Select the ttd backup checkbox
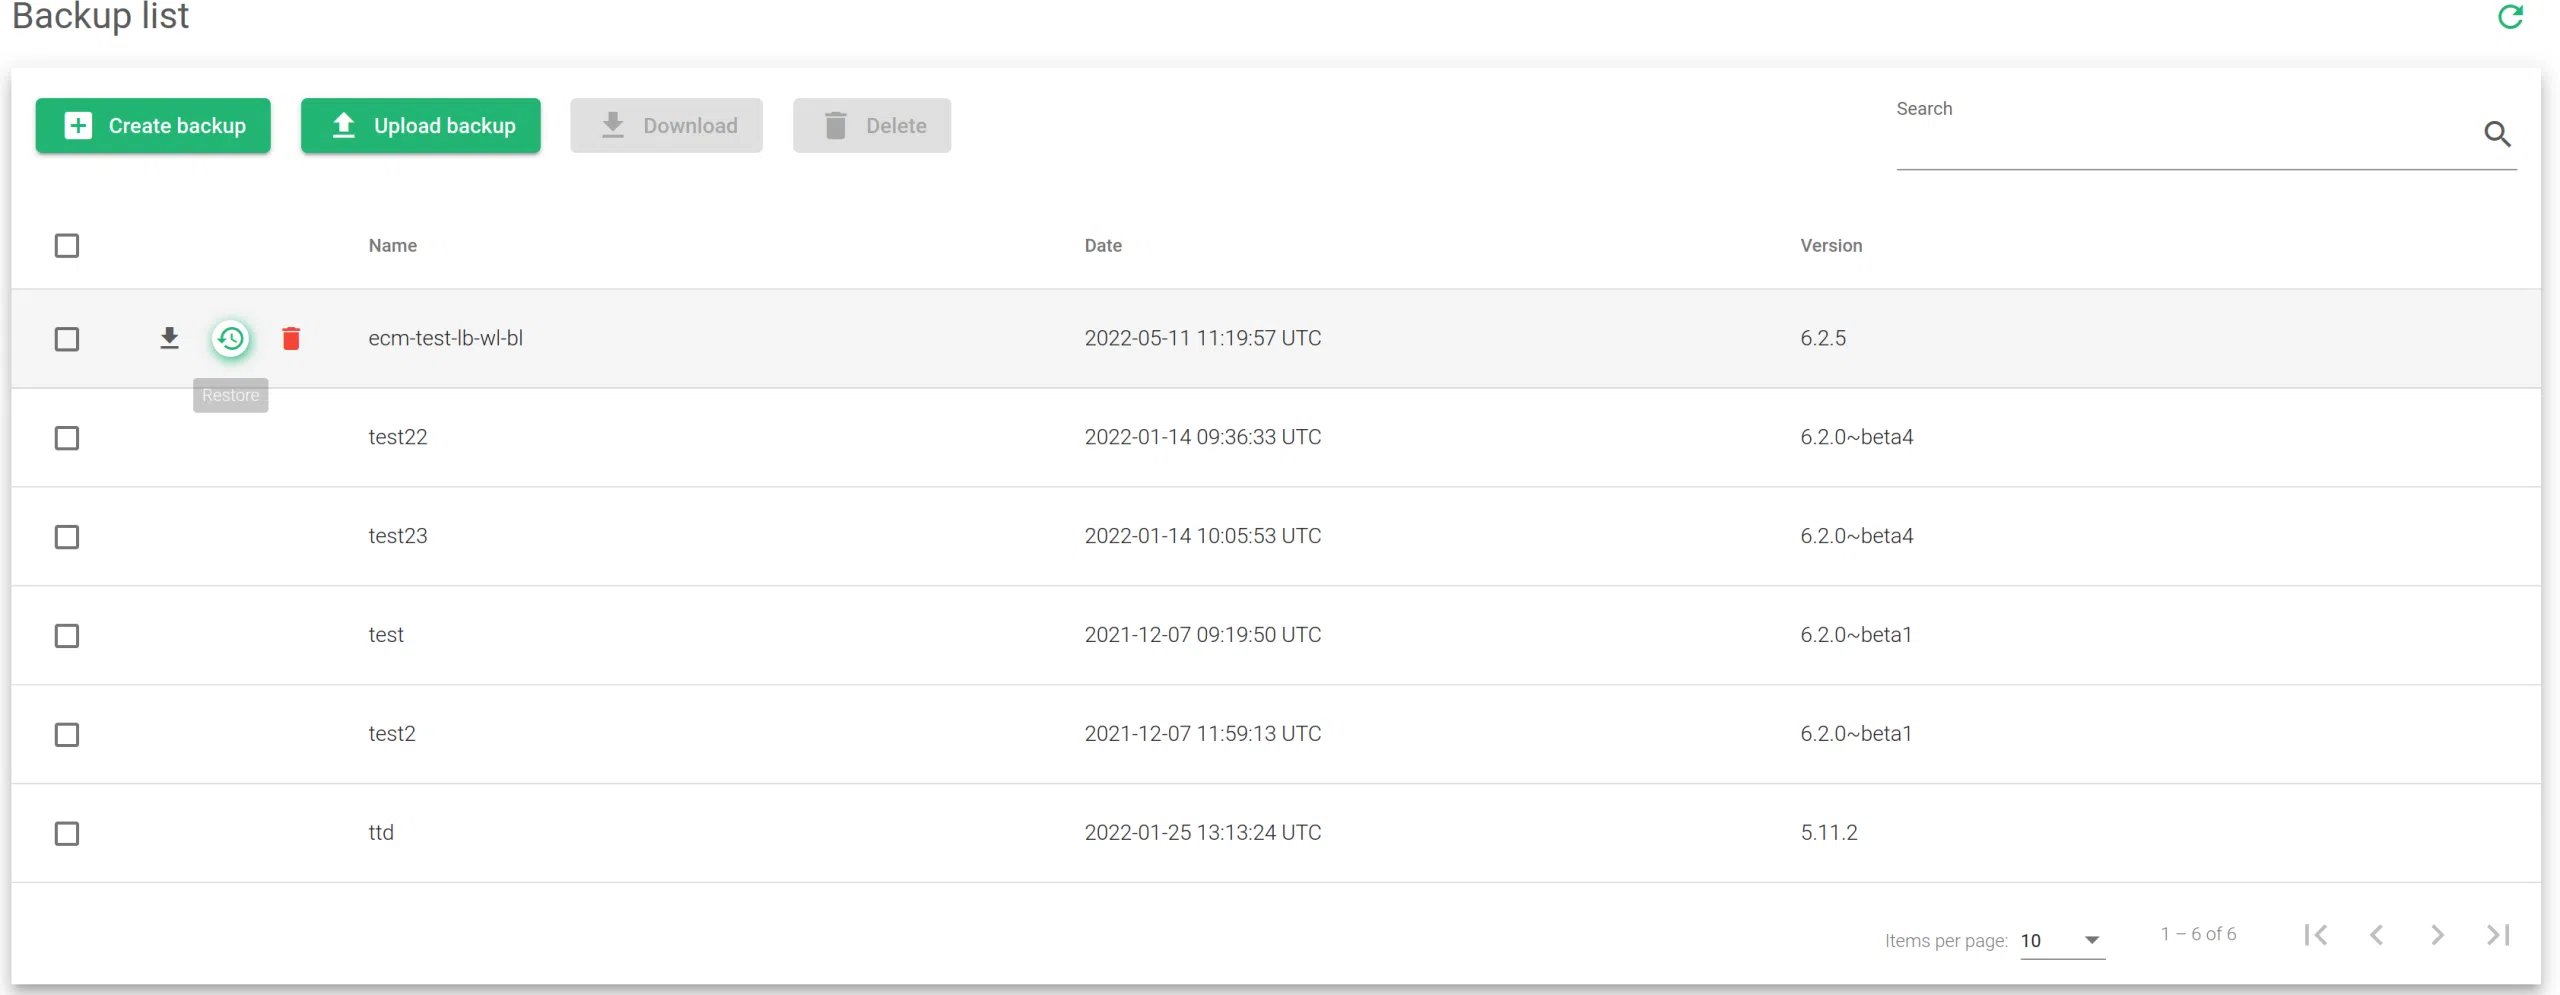Viewport: 2560px width, 995px height. pos(67,833)
